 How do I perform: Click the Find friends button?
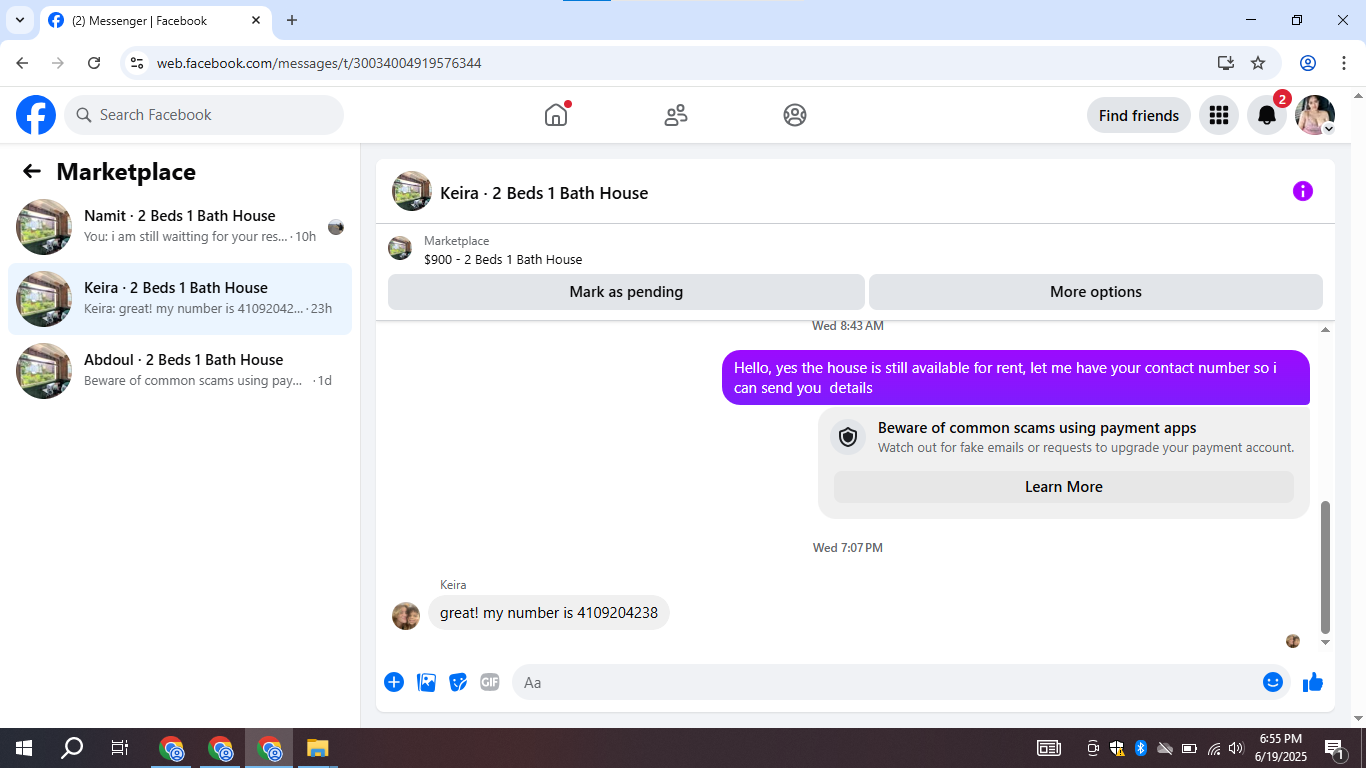point(1139,115)
